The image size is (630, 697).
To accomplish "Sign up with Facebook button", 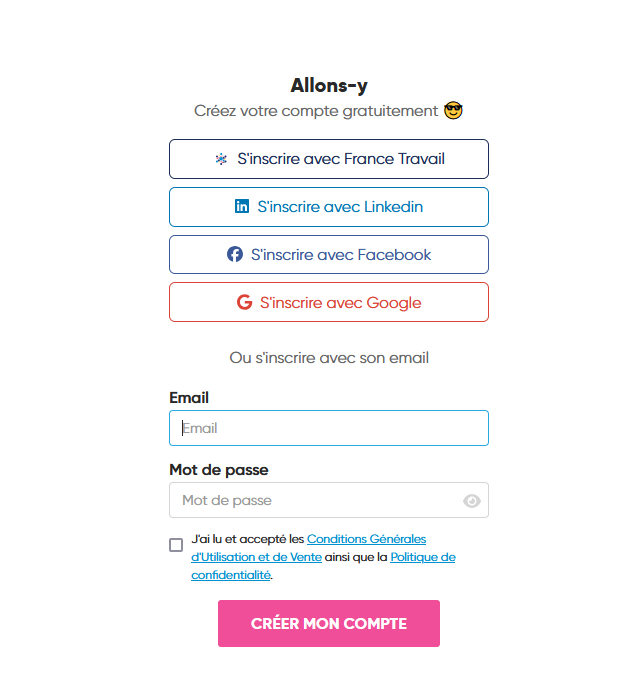I will tap(329, 255).
